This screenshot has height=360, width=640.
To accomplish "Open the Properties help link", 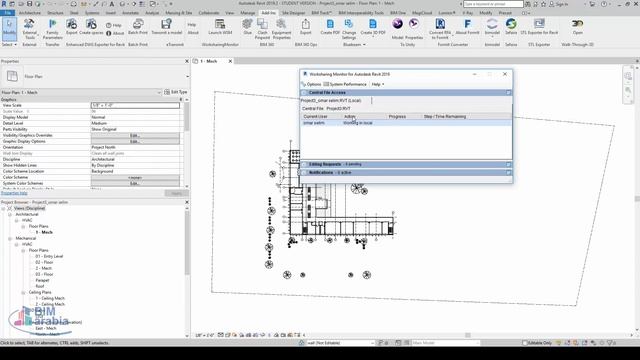I will [14, 193].
